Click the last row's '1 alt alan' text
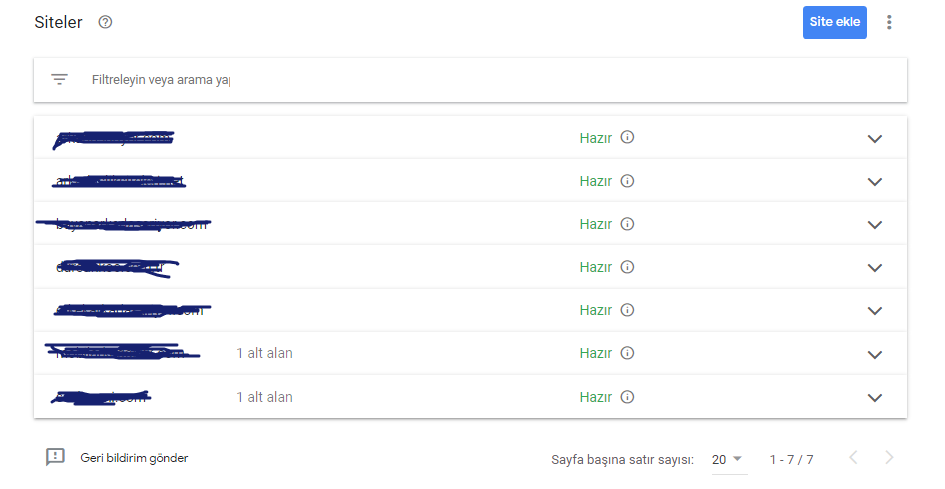The image size is (945, 489). tap(264, 397)
